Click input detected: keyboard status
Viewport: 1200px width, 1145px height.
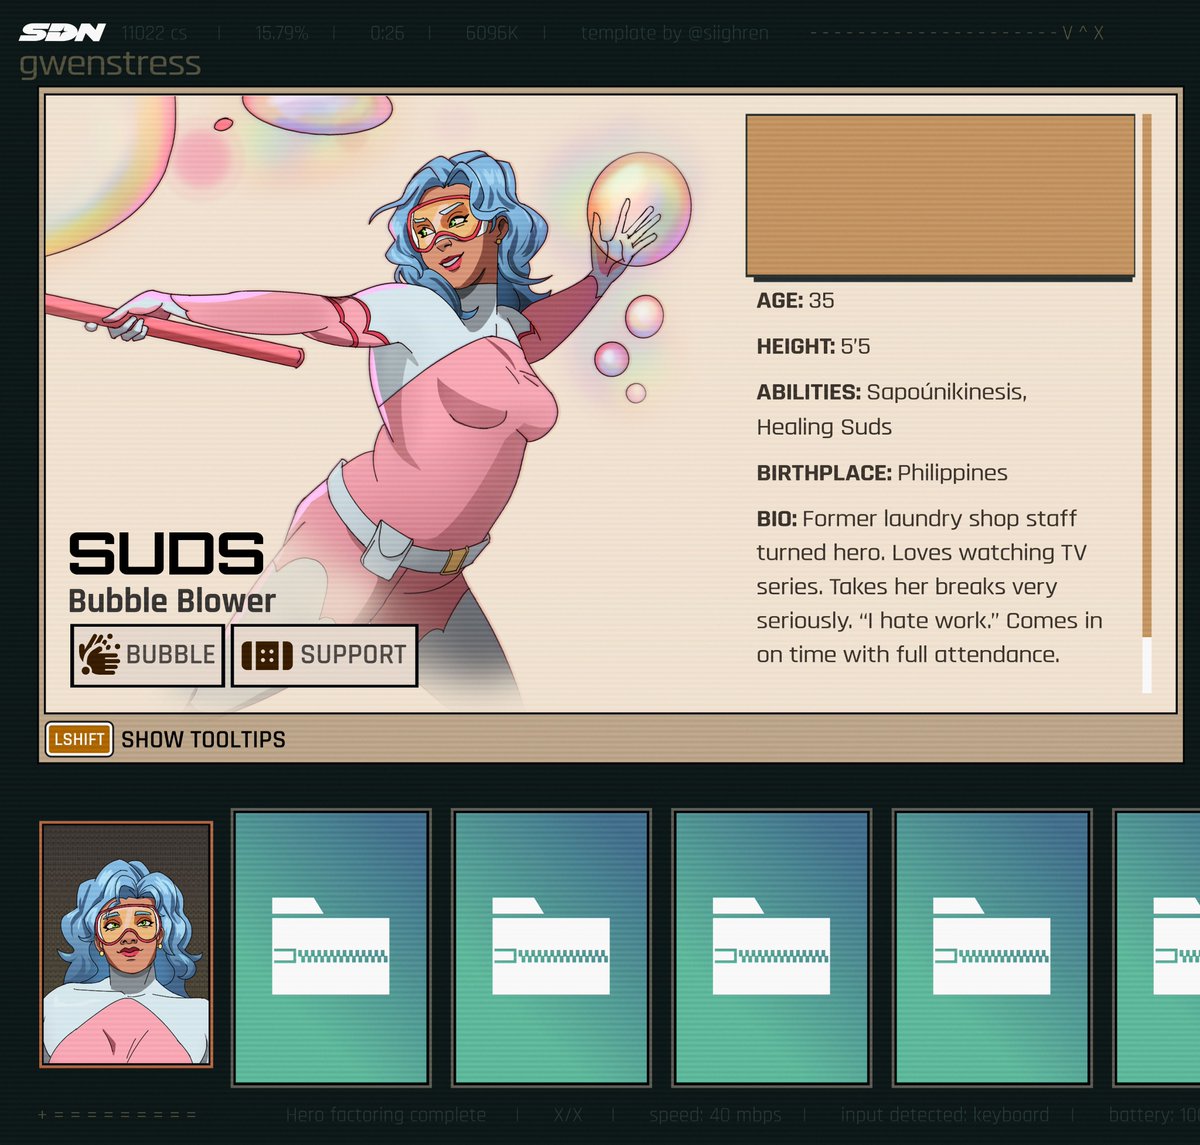945,1114
